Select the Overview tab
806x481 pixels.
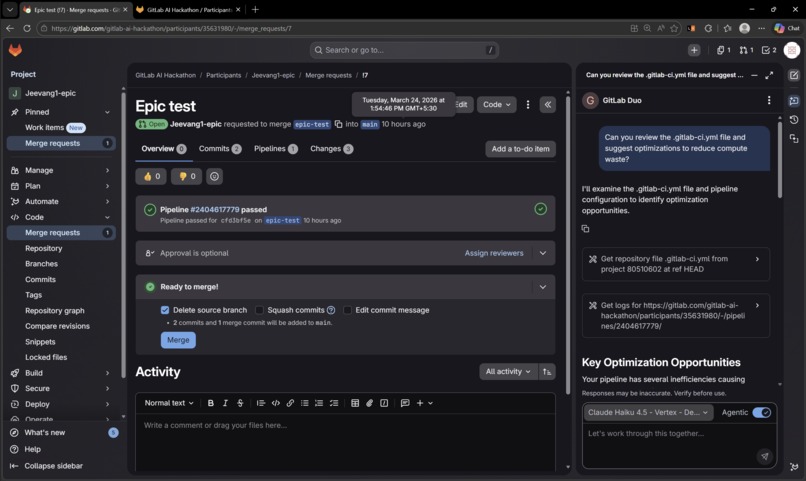point(163,149)
